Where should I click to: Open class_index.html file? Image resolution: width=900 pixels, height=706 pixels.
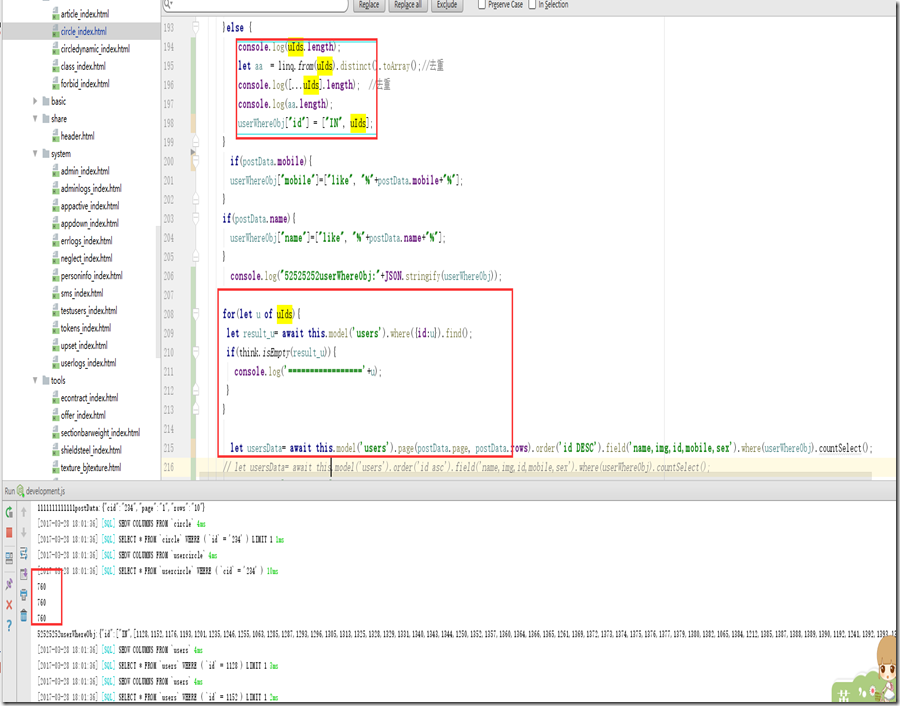(83, 66)
